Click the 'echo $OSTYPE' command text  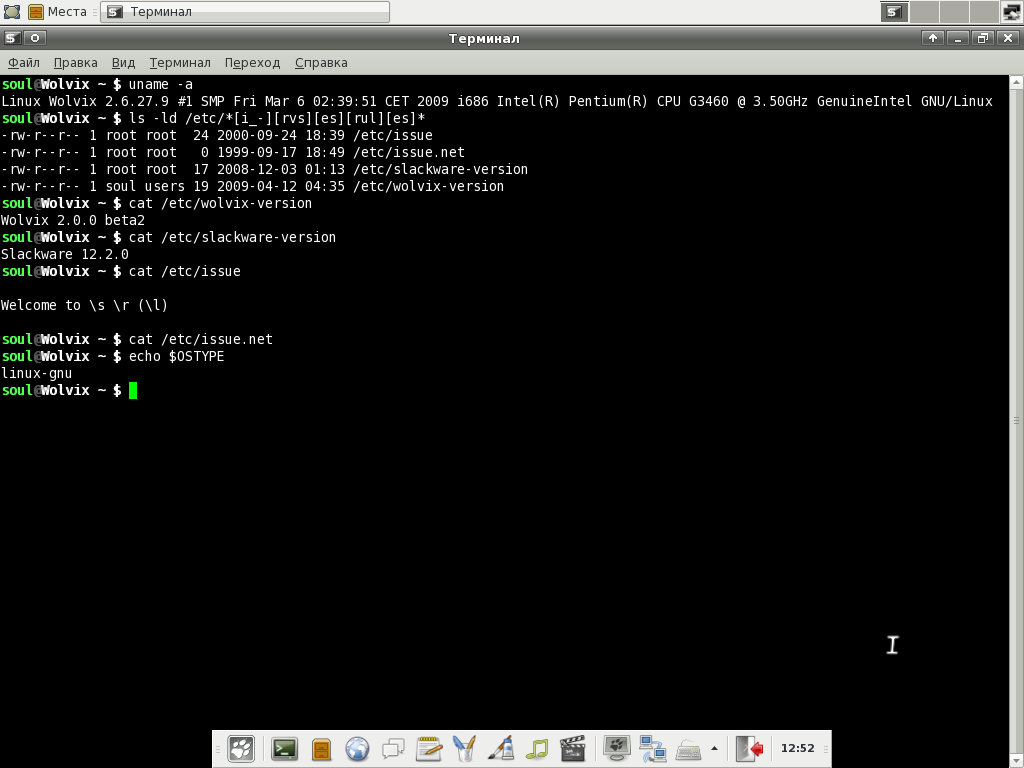pyautogui.click(x=176, y=356)
